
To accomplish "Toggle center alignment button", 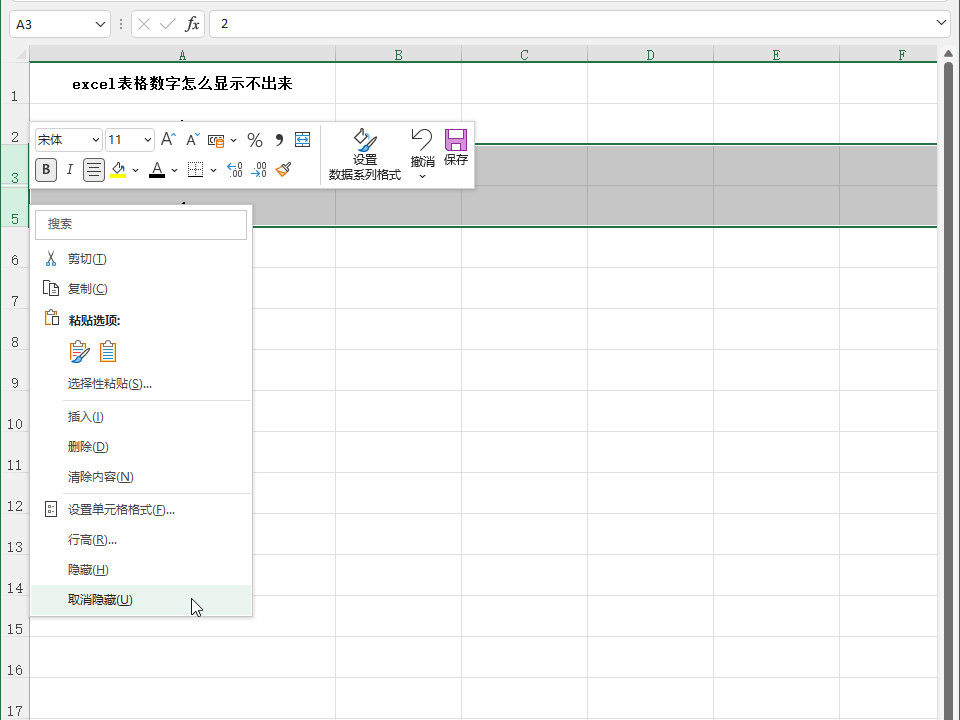I will click(94, 170).
